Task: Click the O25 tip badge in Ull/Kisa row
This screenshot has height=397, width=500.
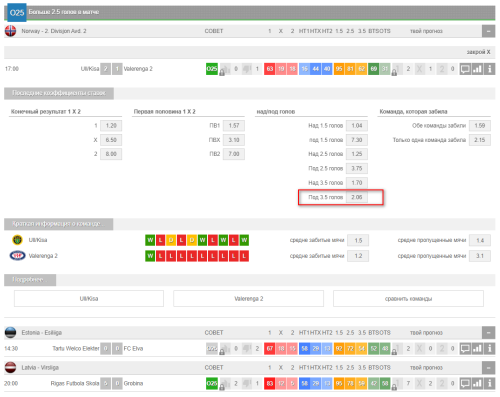Action: coord(212,69)
